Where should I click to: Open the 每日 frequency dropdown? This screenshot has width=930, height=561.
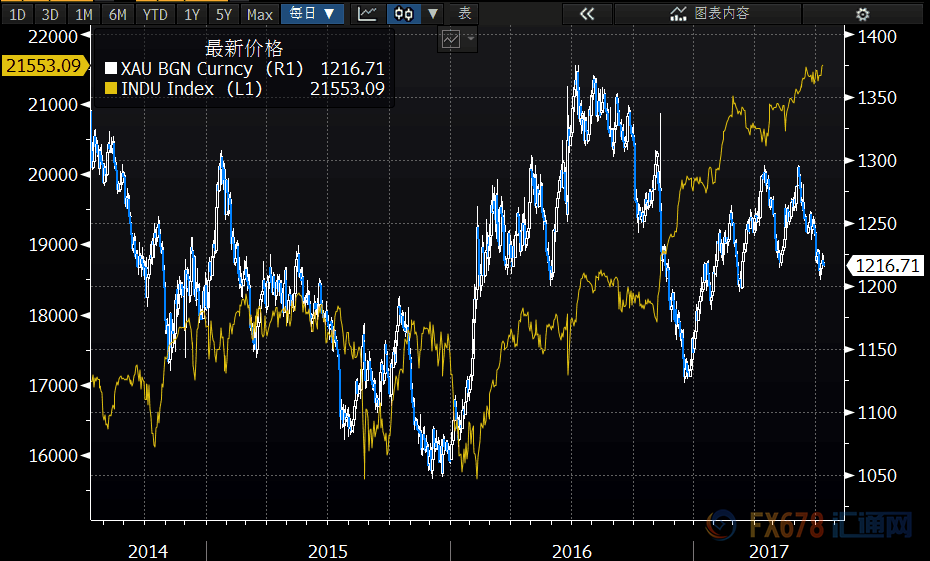(313, 14)
